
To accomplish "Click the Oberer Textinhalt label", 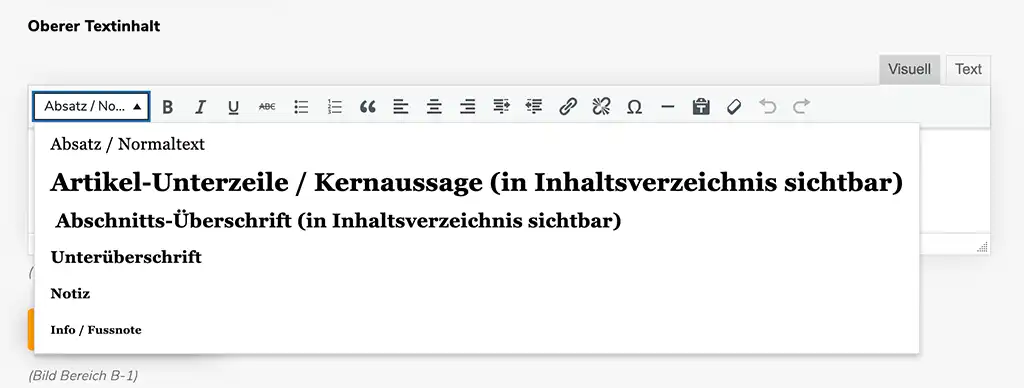I will pyautogui.click(x=94, y=26).
